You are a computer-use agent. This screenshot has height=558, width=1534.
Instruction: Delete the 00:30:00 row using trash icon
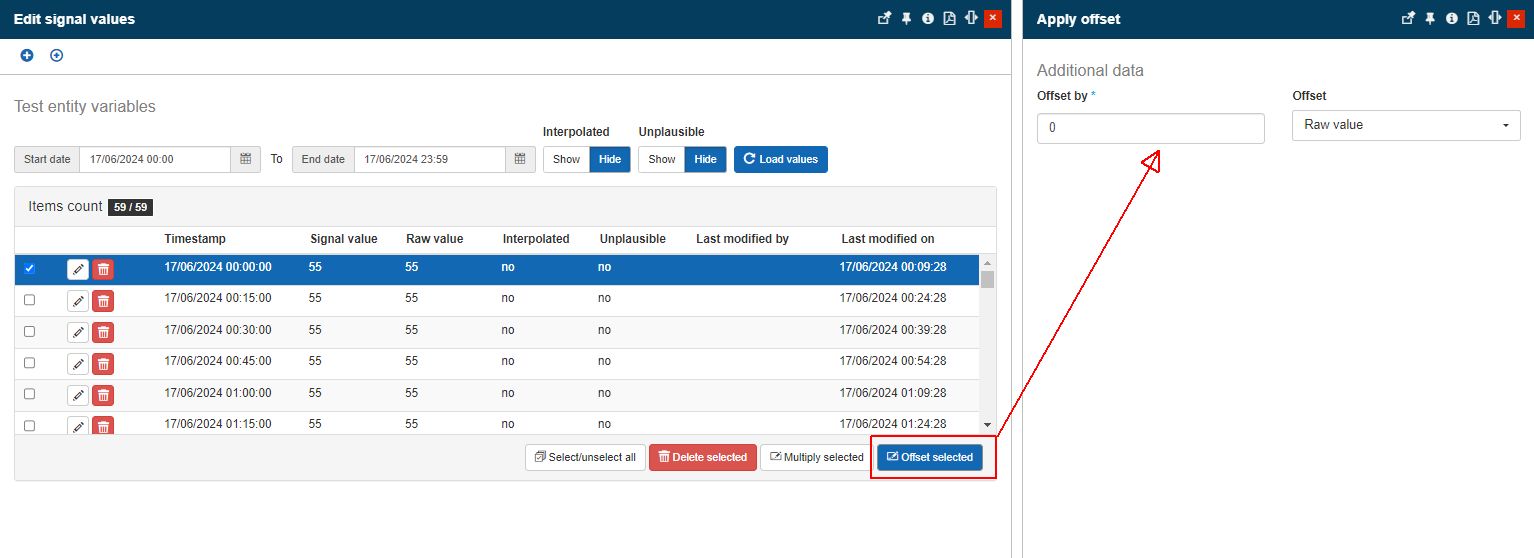(x=103, y=332)
